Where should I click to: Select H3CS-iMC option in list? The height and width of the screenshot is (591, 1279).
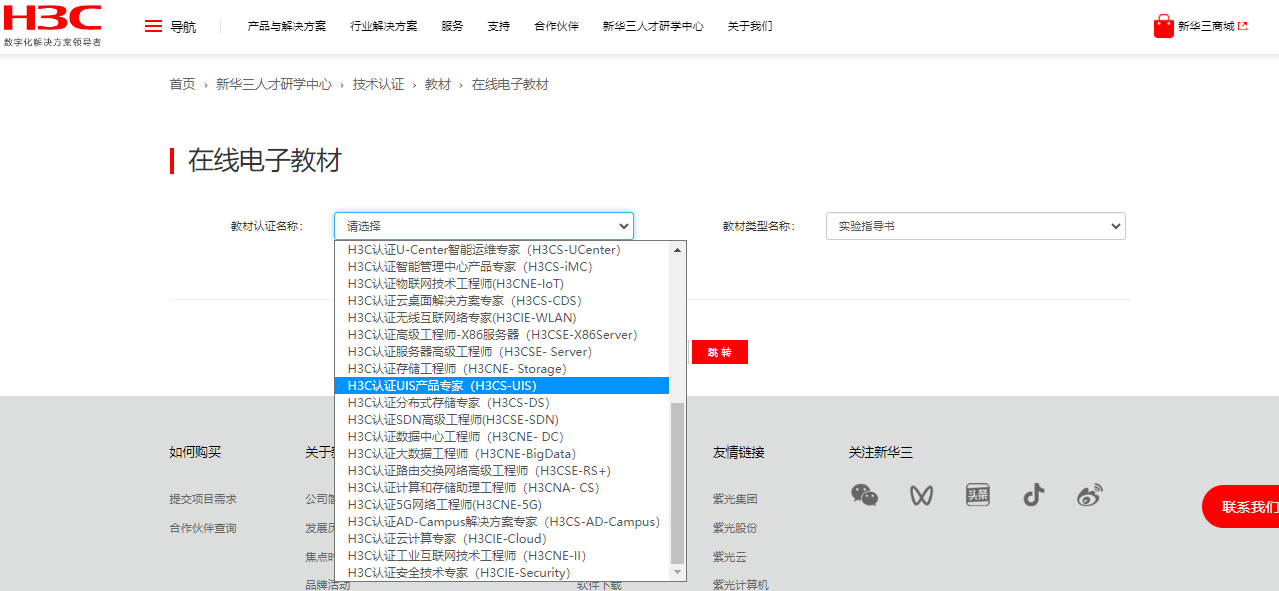tap(502, 267)
